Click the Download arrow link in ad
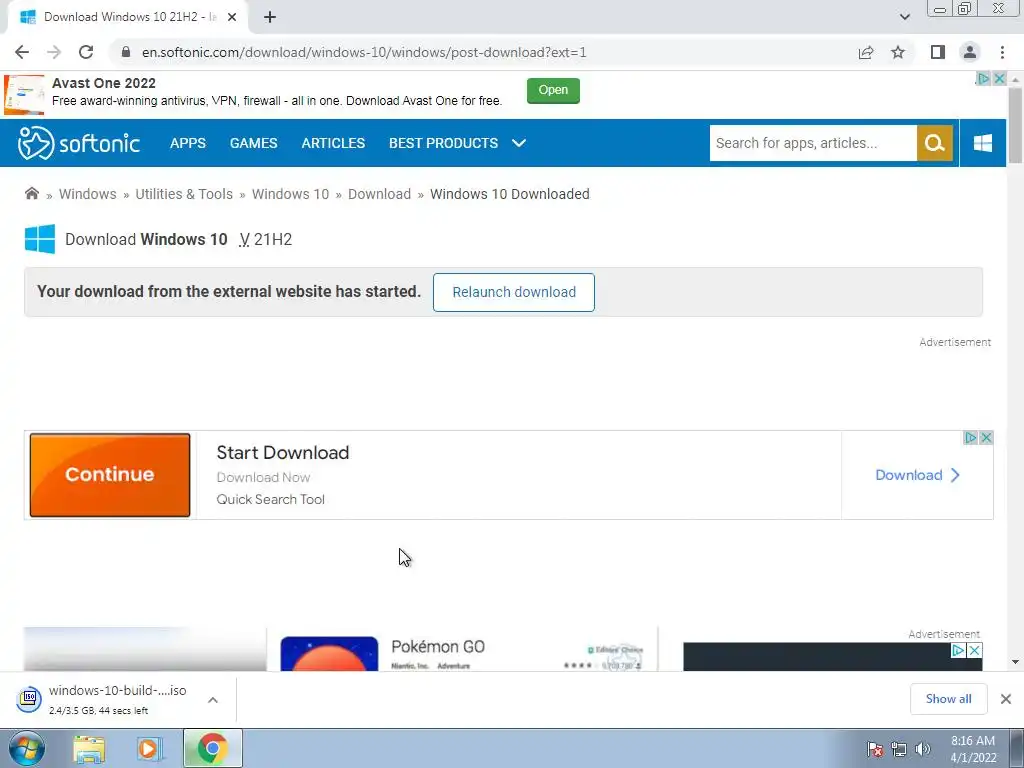Image resolution: width=1024 pixels, height=768 pixels. (918, 475)
